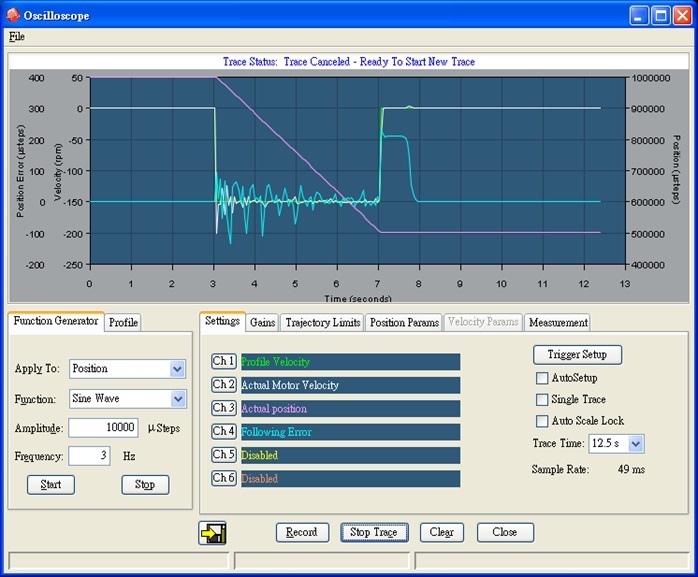Click the Sample Rate value 49 ms
The height and width of the screenshot is (577, 698).
631,469
